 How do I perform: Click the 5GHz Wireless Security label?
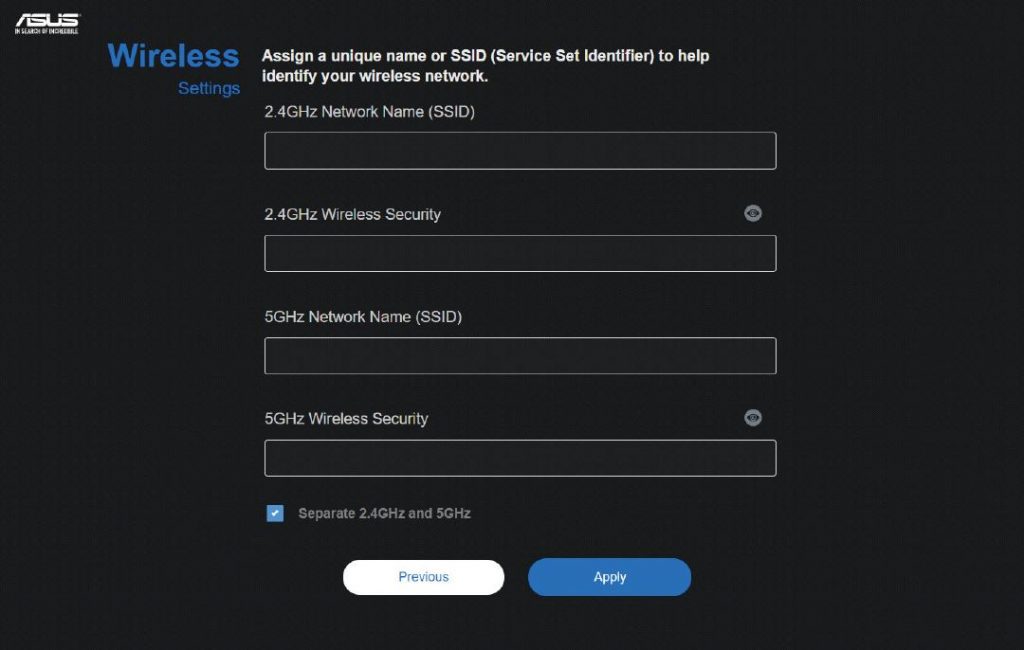[346, 419]
